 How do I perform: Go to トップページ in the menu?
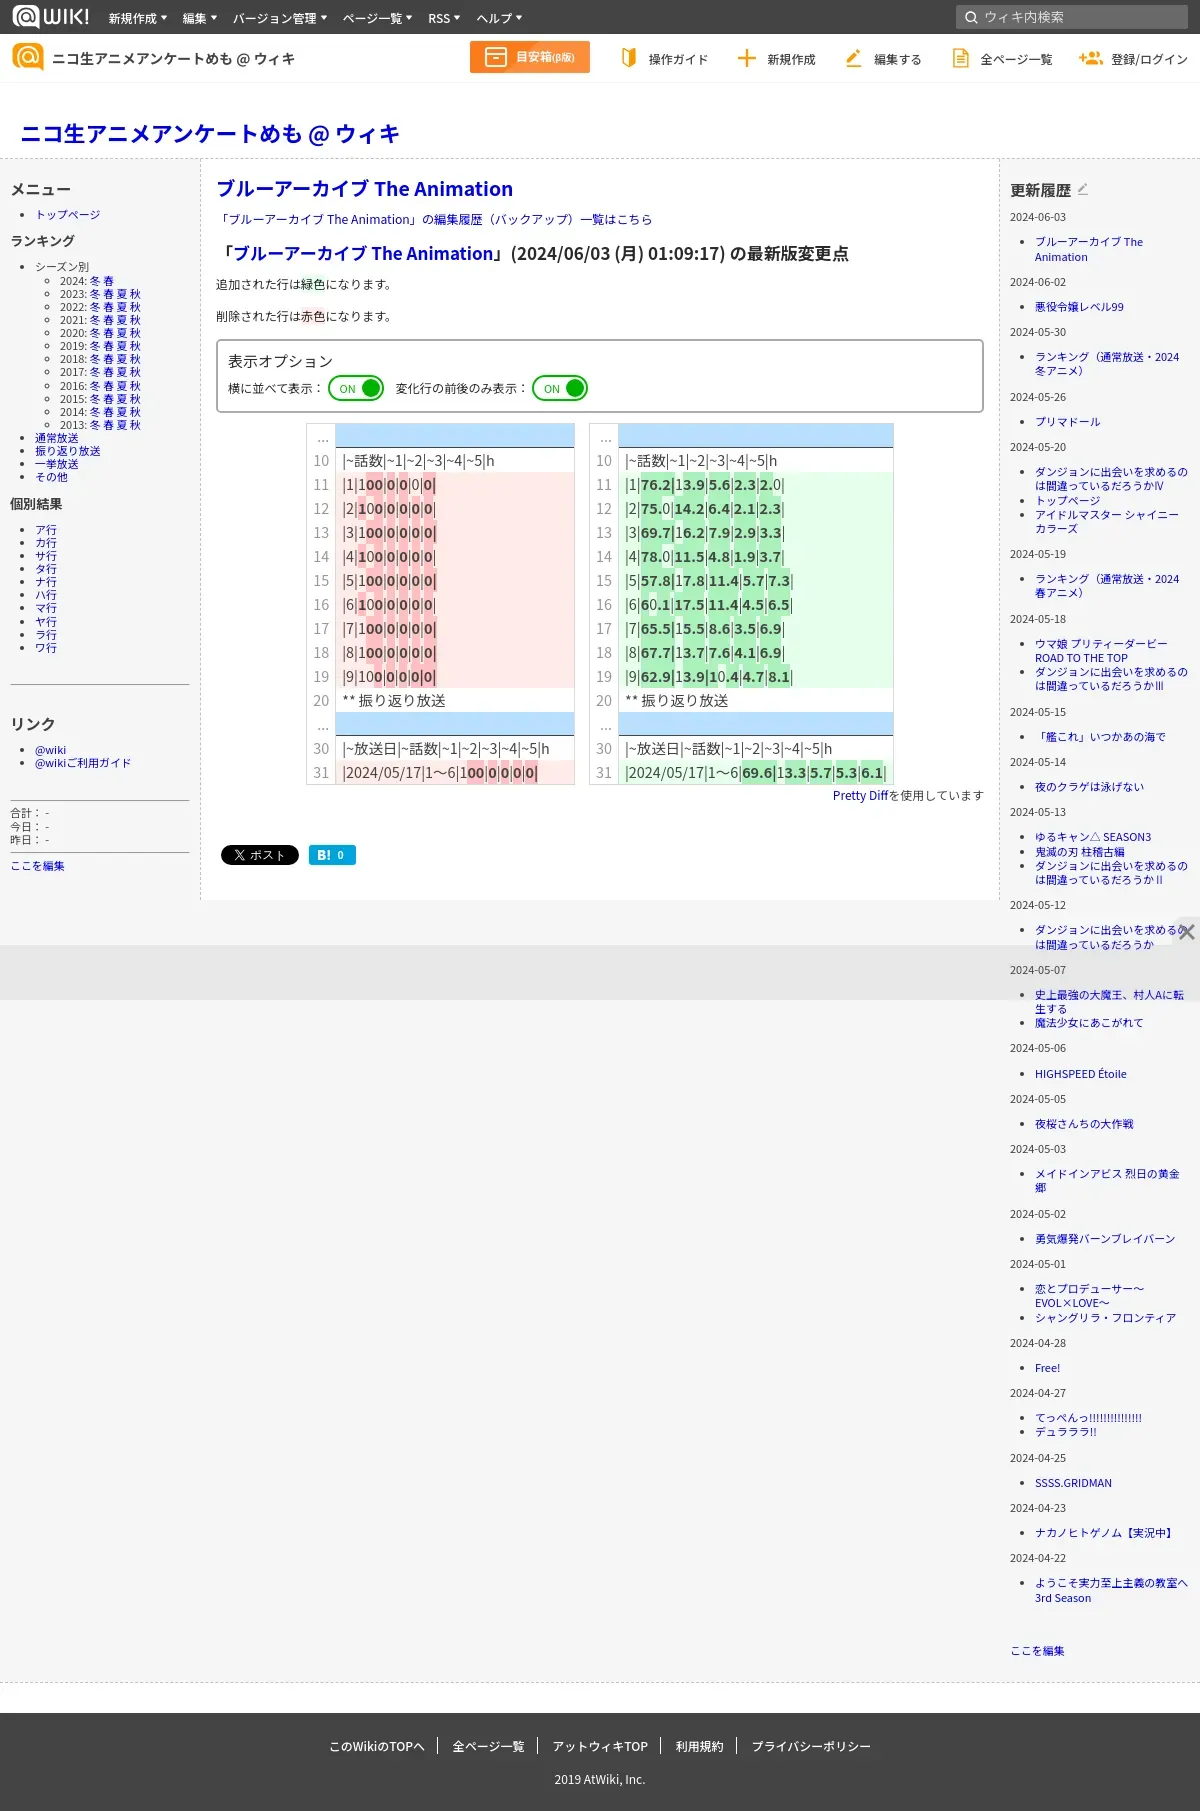(67, 214)
